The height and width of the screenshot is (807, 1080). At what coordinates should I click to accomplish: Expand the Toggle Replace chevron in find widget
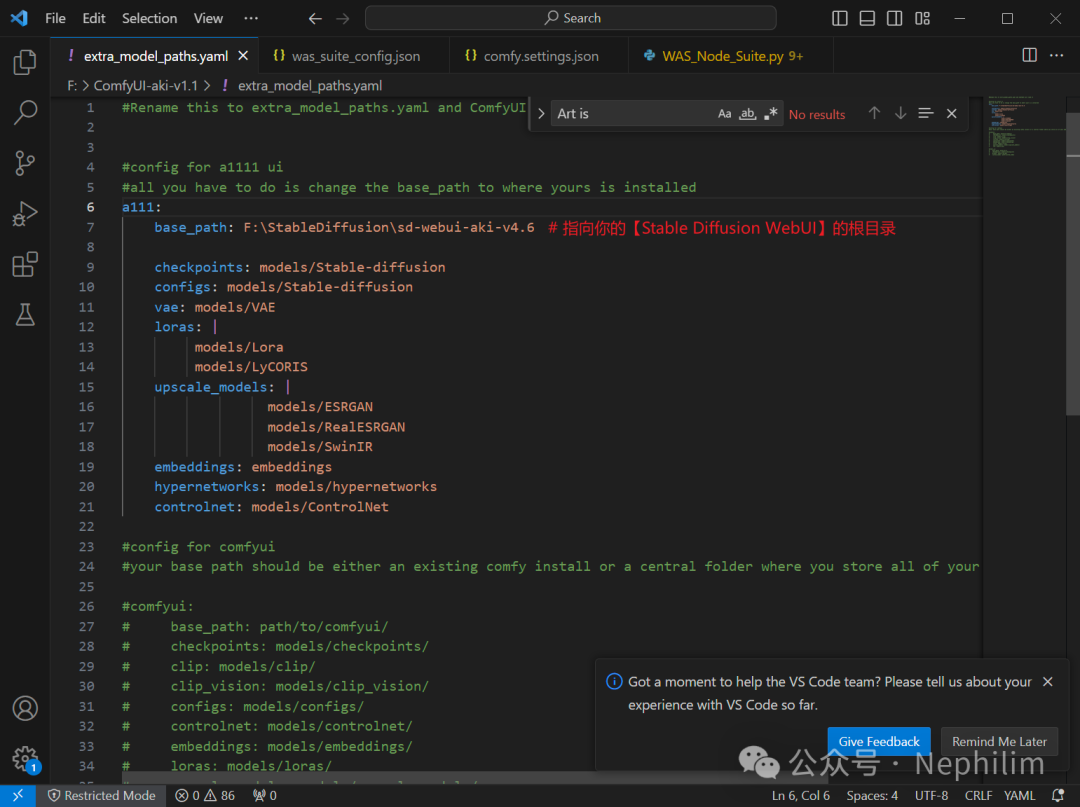click(x=541, y=114)
